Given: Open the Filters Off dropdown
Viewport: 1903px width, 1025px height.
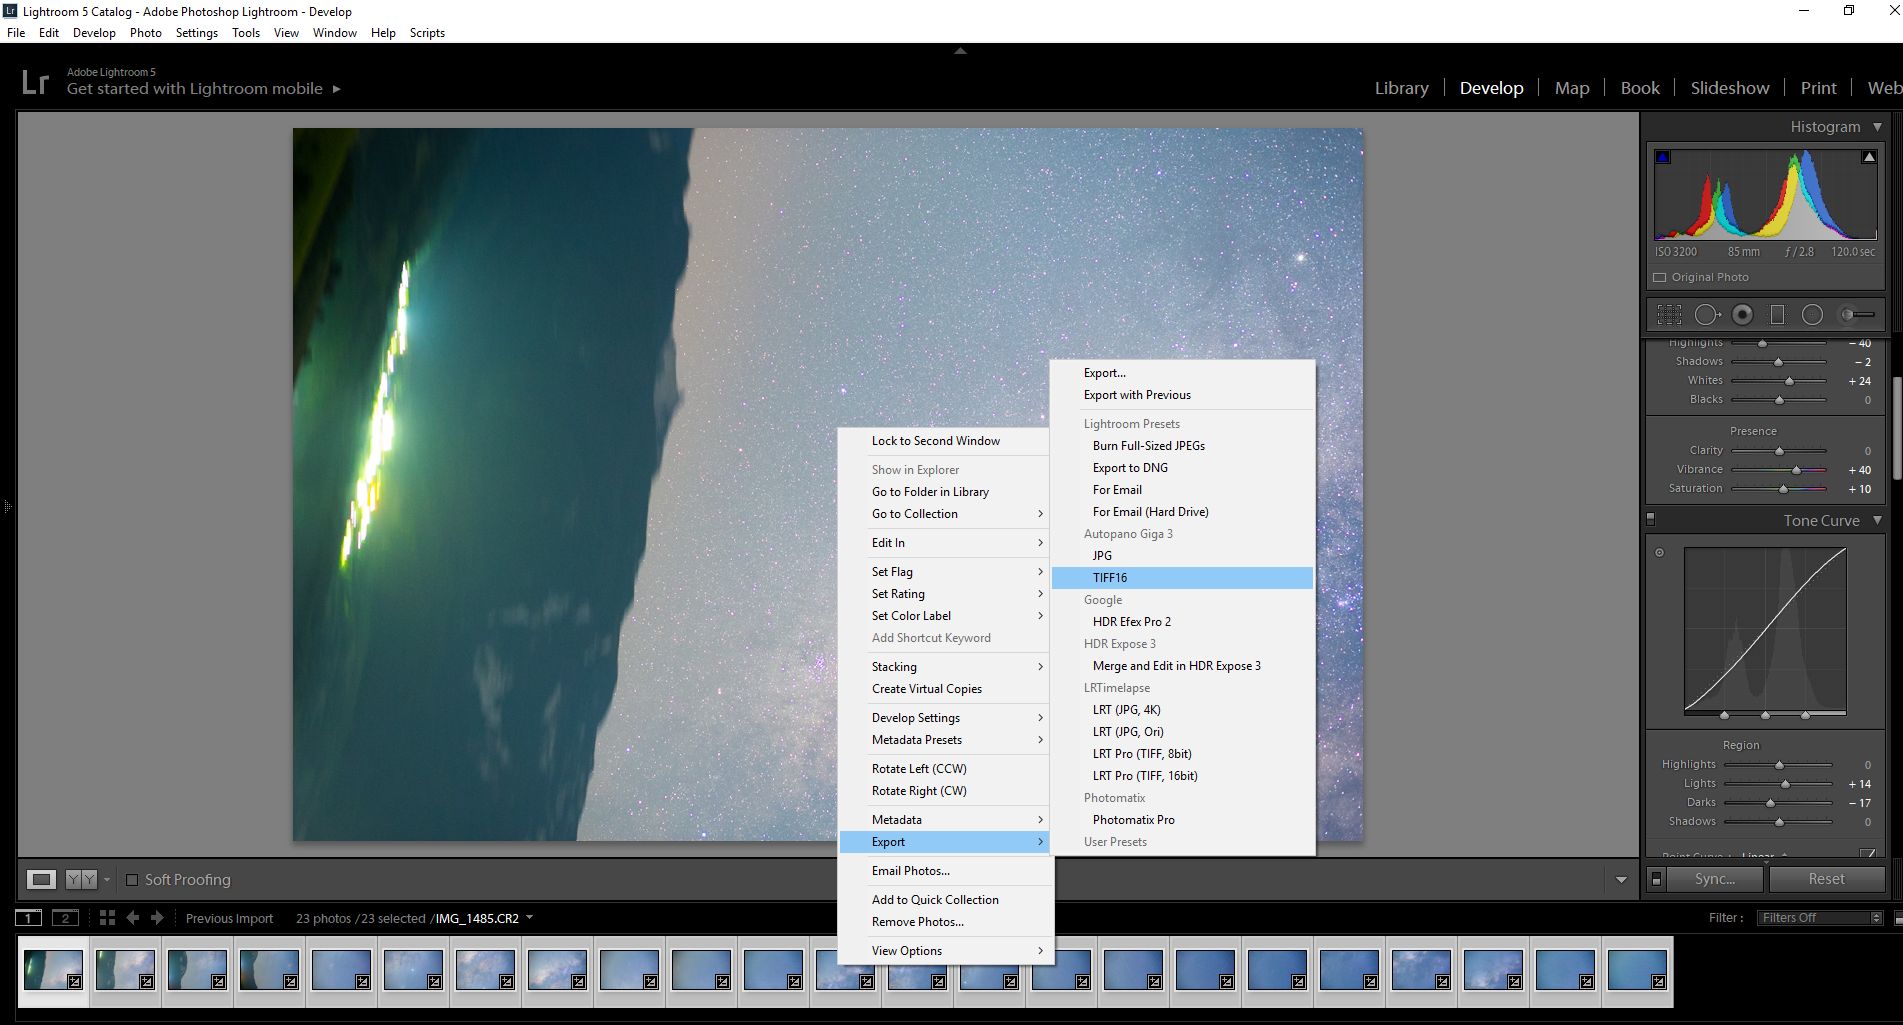Looking at the screenshot, I should point(1819,918).
